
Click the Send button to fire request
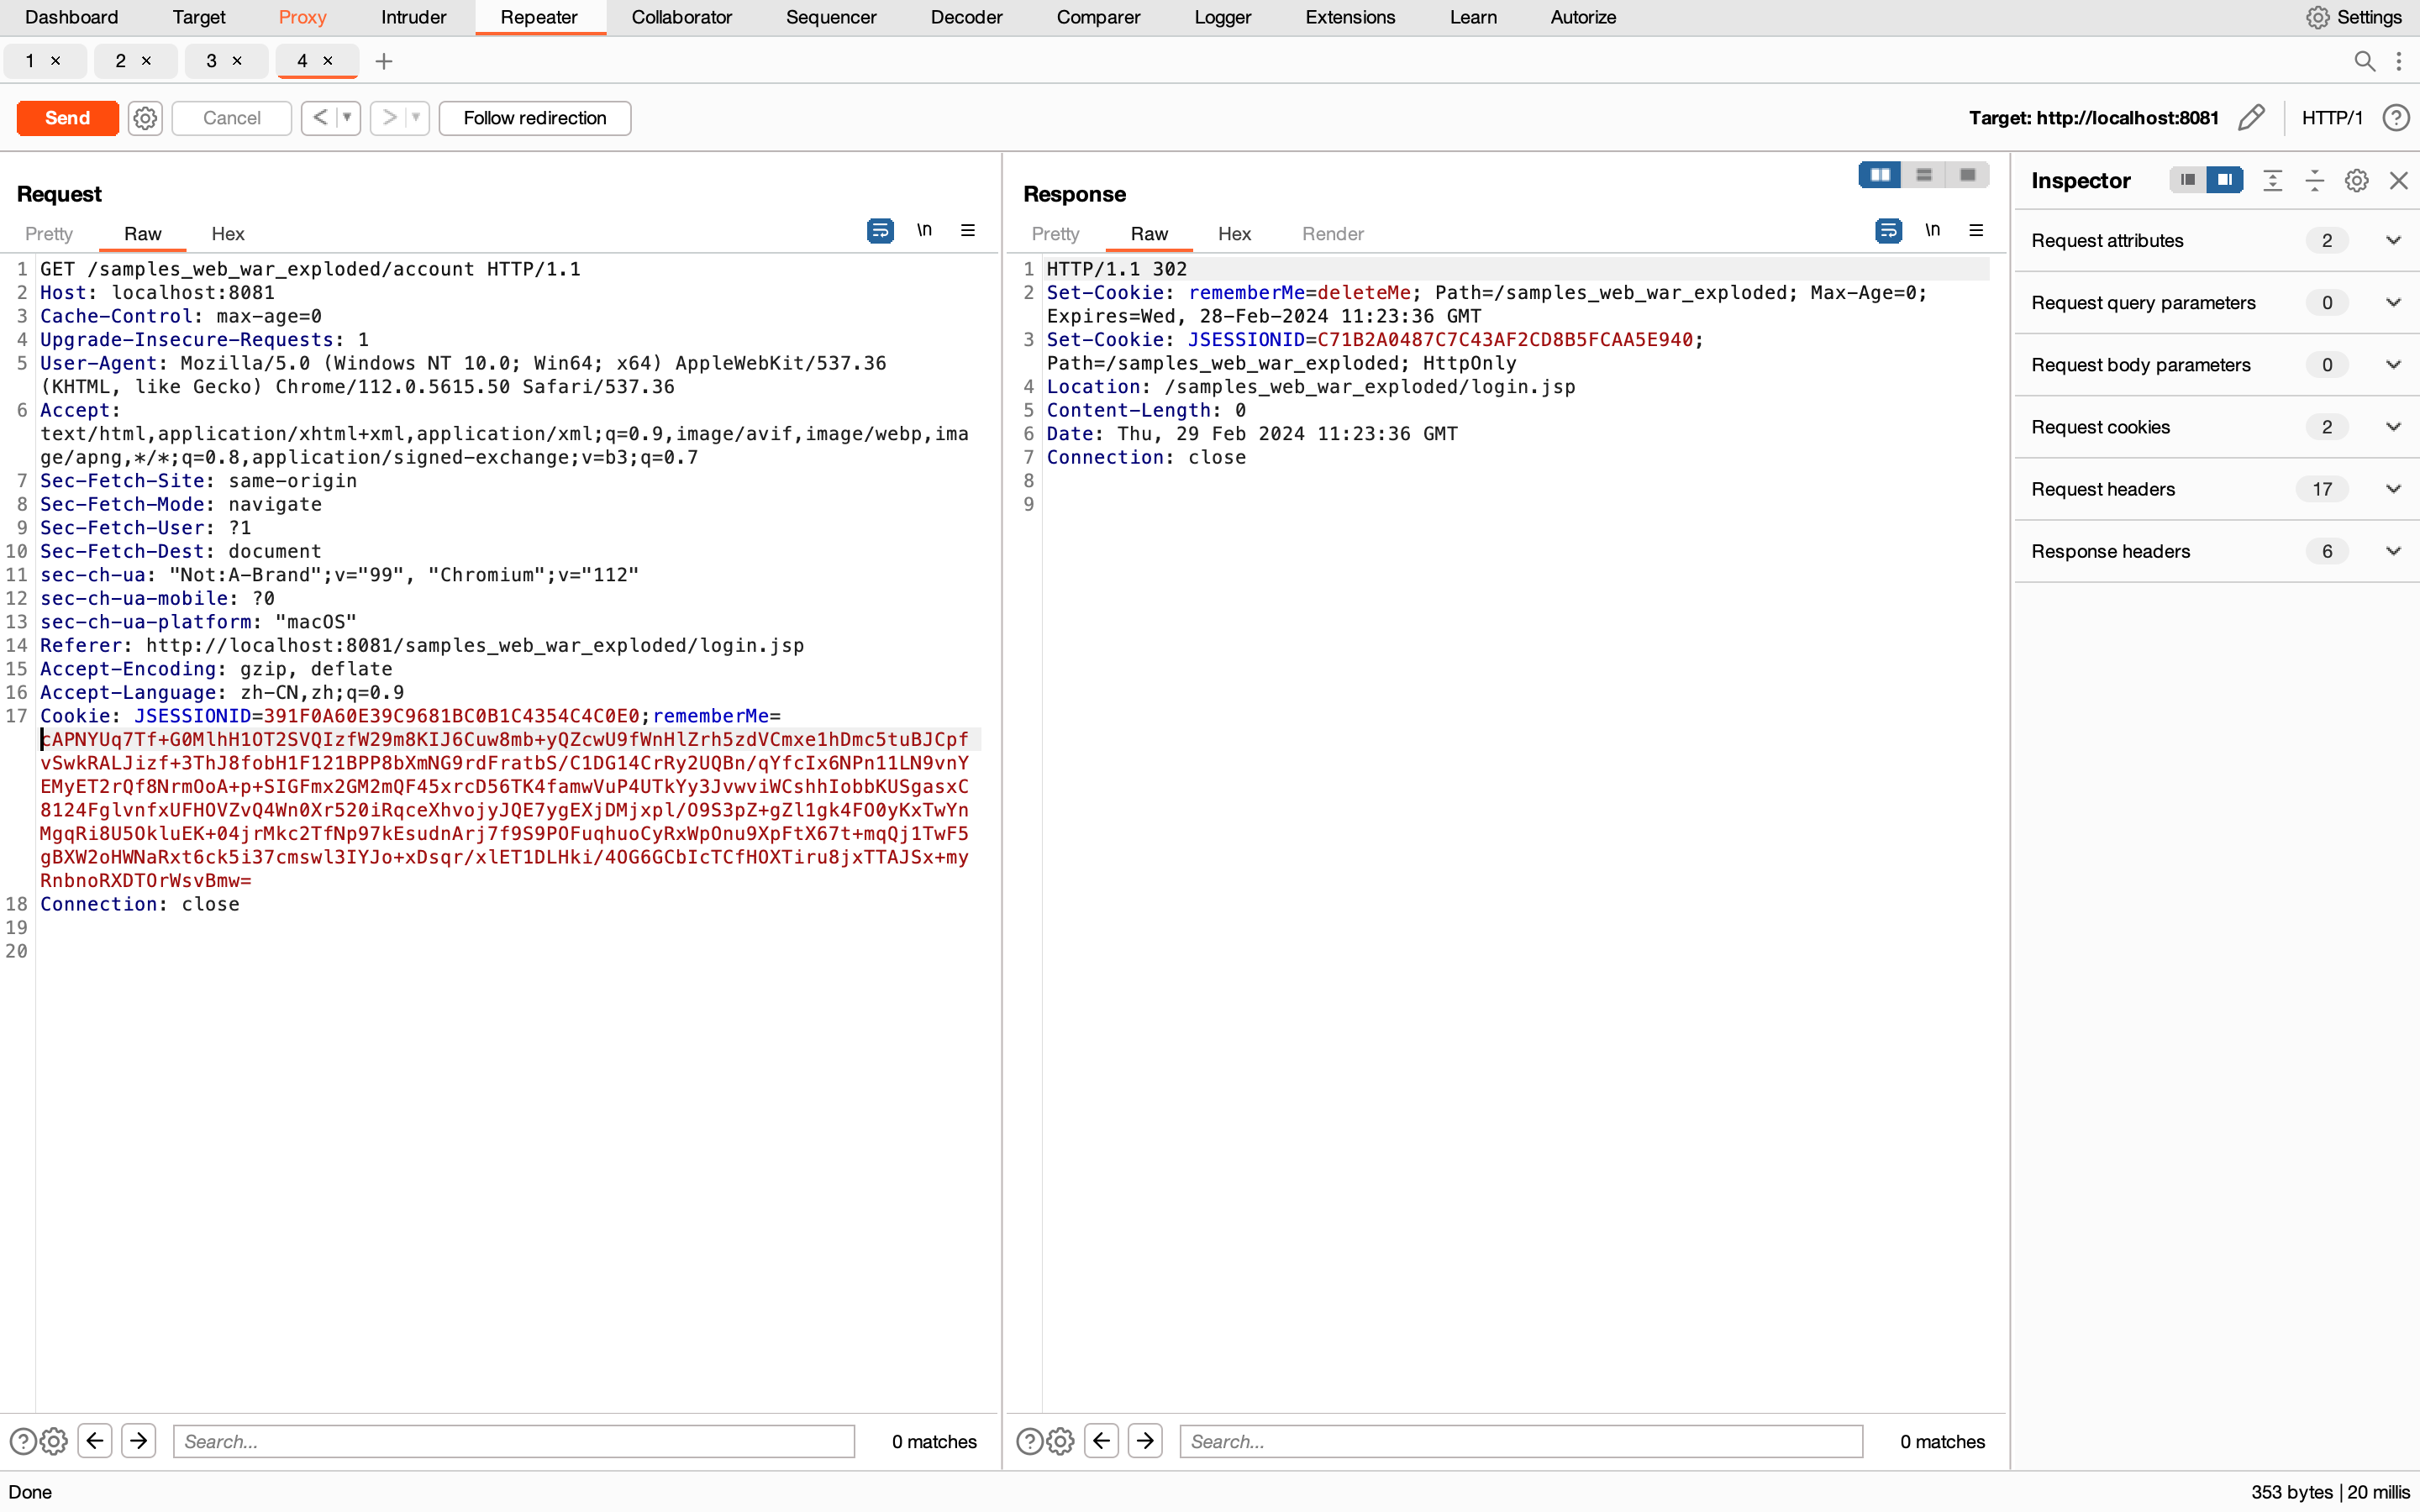click(66, 117)
